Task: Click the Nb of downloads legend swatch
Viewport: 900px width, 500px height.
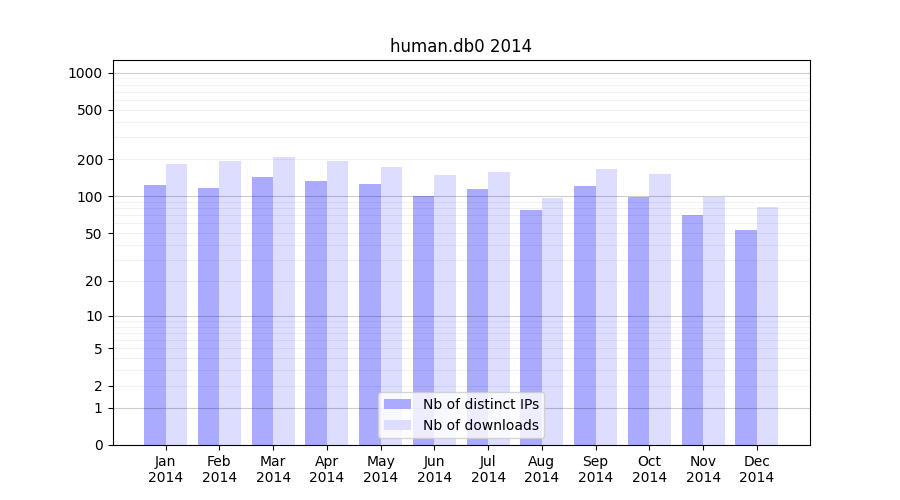Action: pyautogui.click(x=397, y=425)
